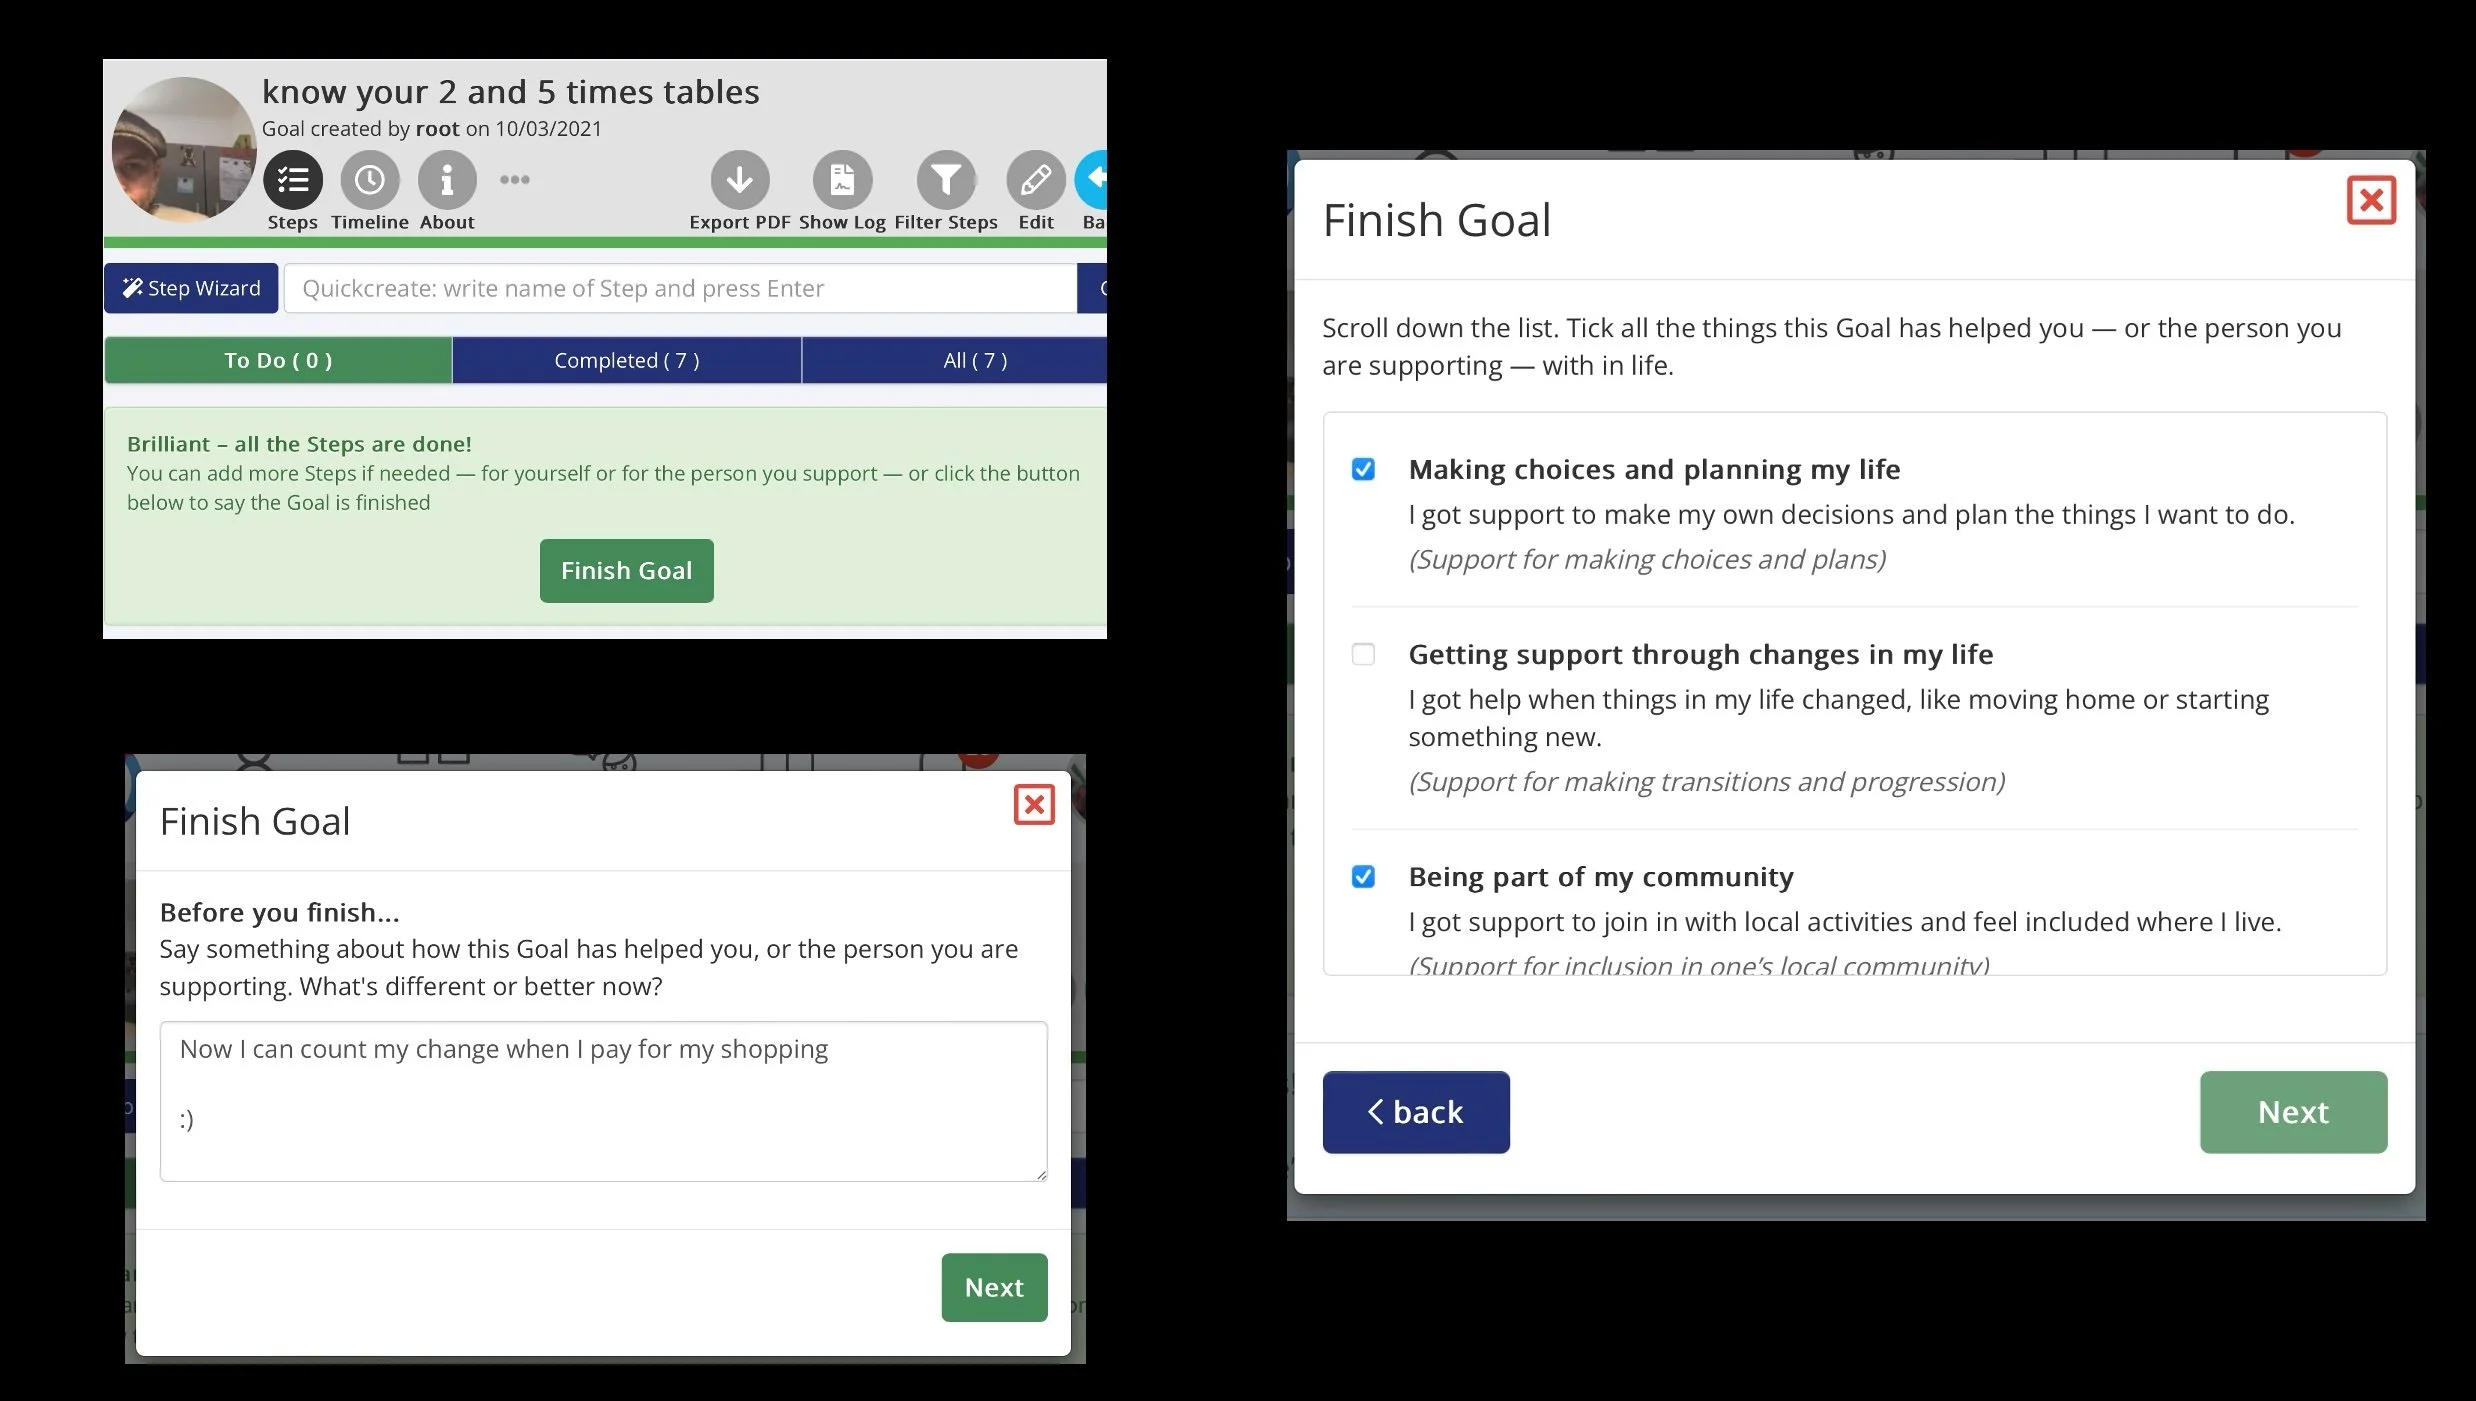Click the Filter Steps funnel icon
2476x1401 pixels.
tap(946, 180)
